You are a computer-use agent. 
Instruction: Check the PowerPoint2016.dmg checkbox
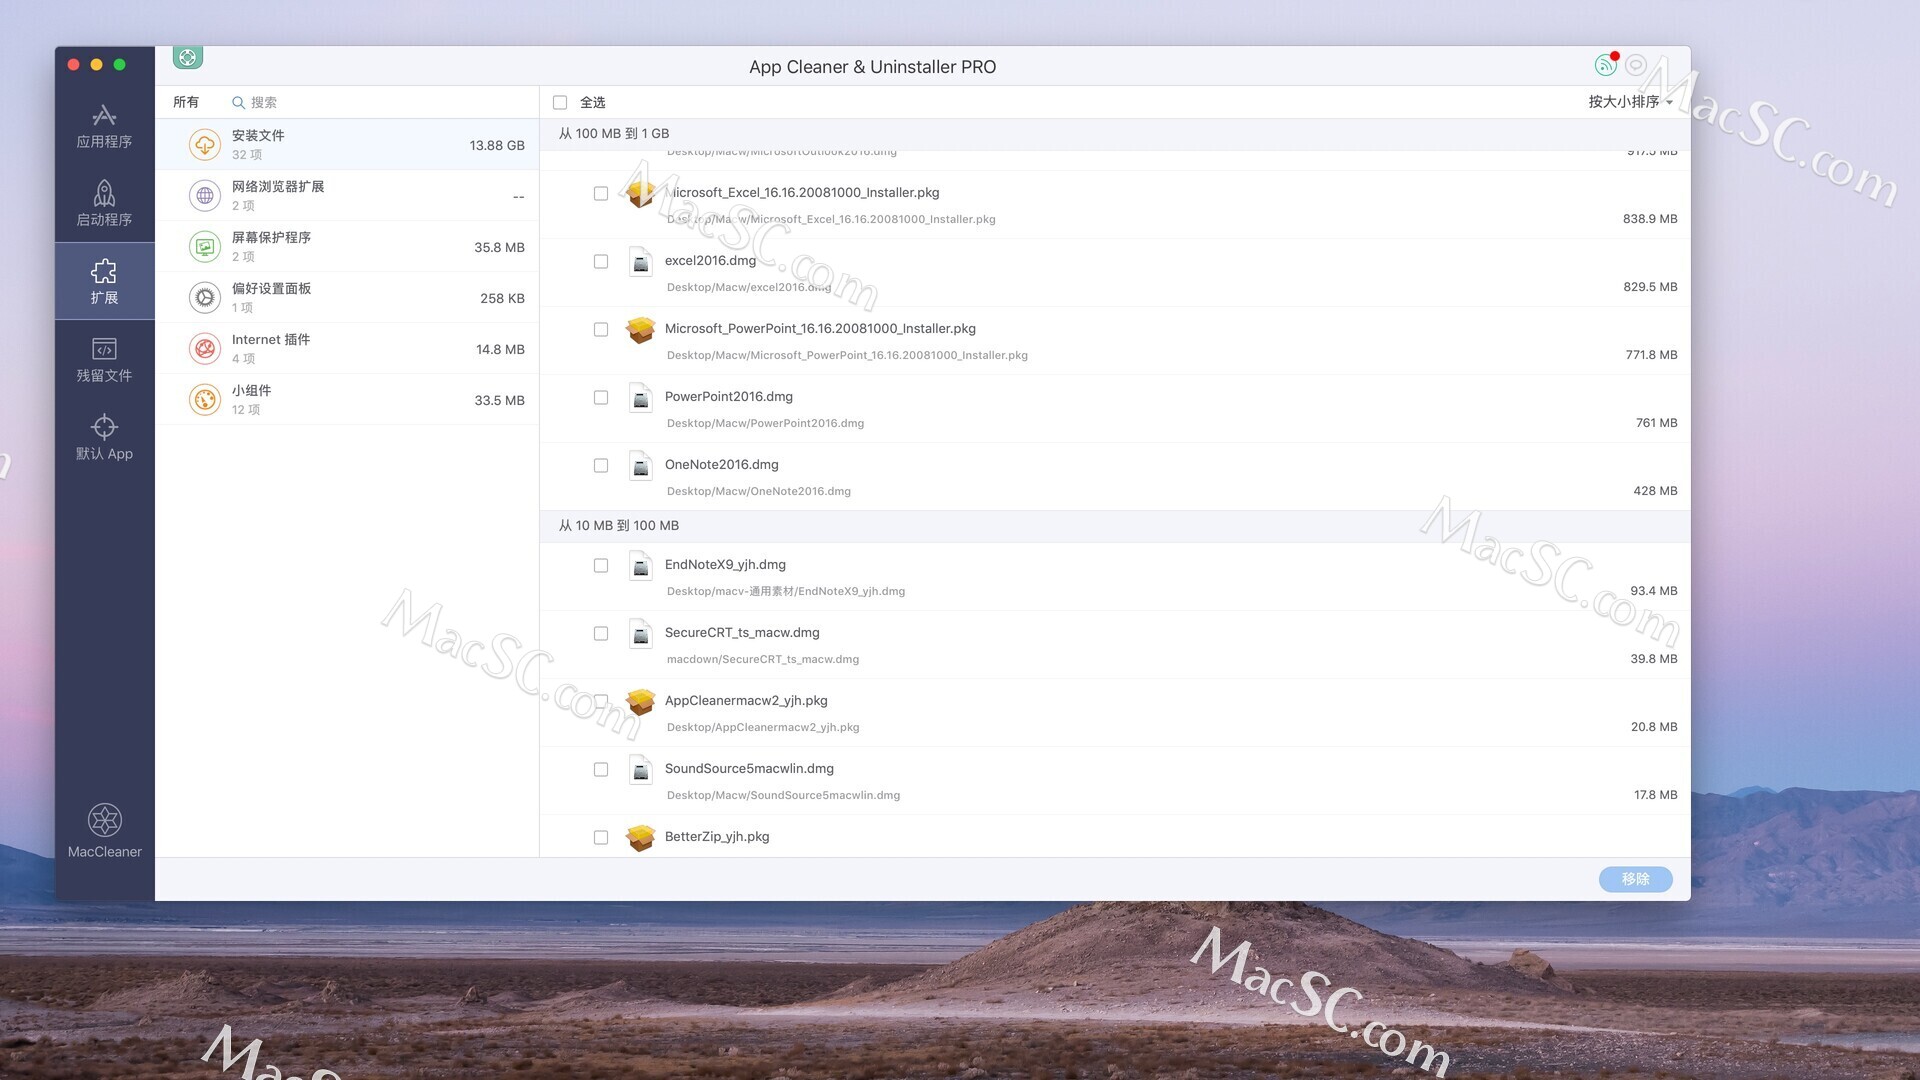click(601, 398)
